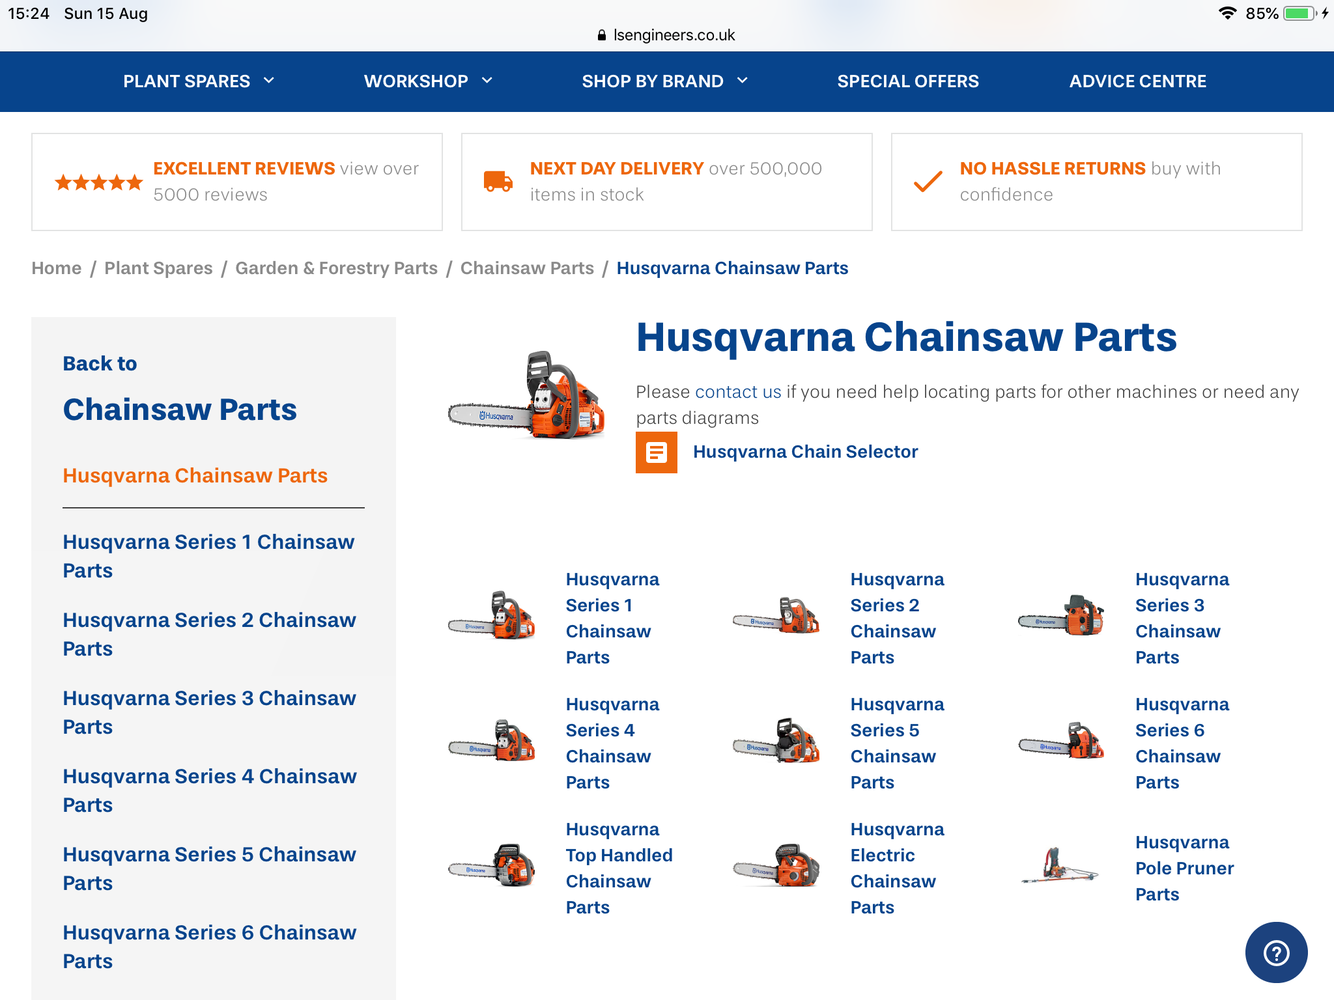
Task: Open Series 5 Chainsaw Parts in sidebar
Action: (209, 868)
